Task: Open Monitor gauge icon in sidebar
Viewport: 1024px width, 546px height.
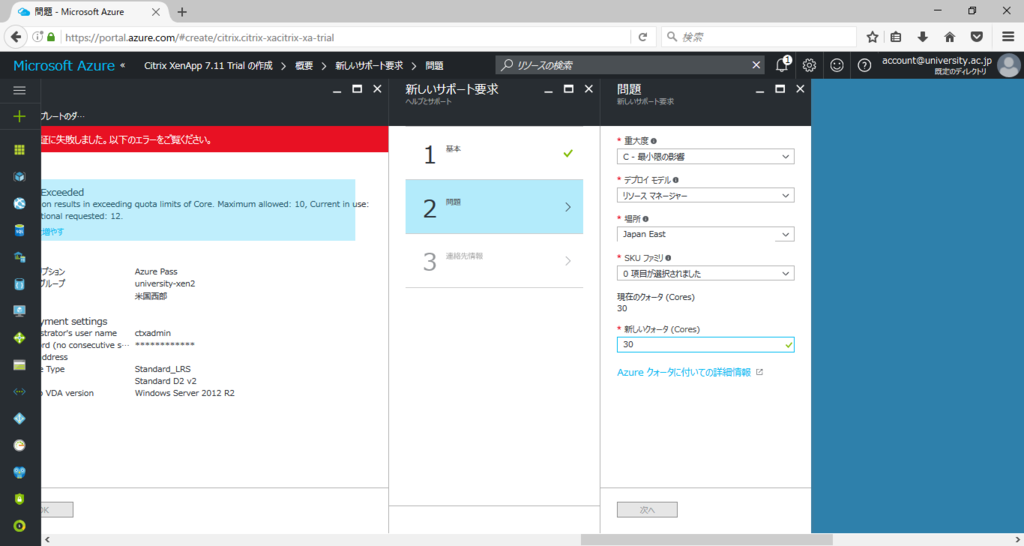Action: point(20,445)
